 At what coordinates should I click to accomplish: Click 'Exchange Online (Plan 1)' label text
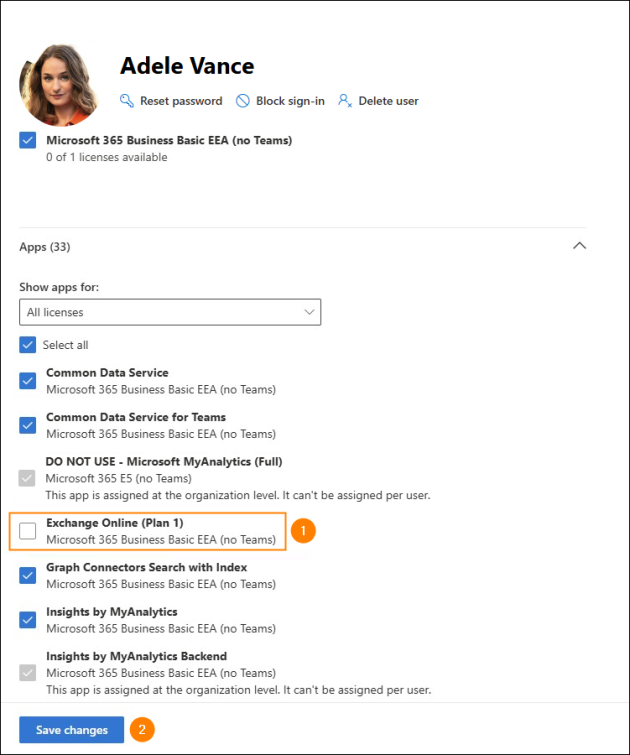(115, 523)
